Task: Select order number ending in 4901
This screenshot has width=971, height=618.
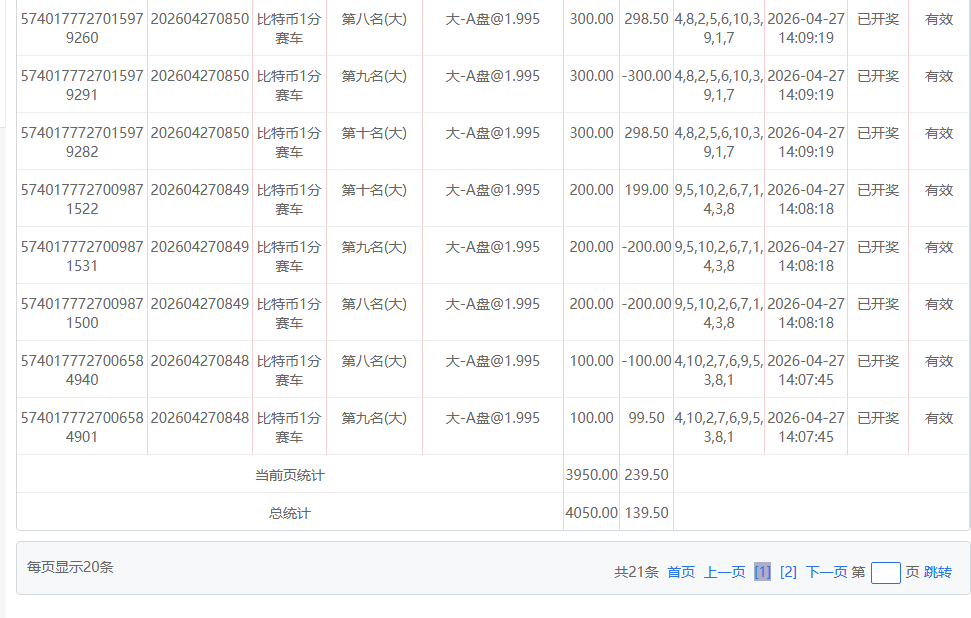Action: pos(82,427)
